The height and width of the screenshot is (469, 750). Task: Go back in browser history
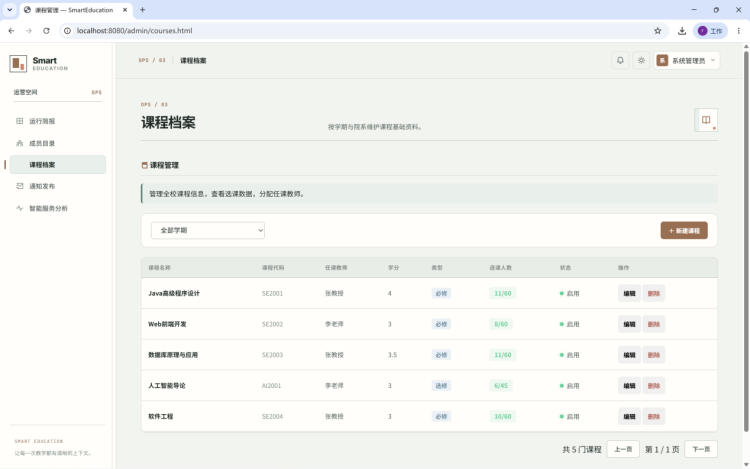coord(11,31)
